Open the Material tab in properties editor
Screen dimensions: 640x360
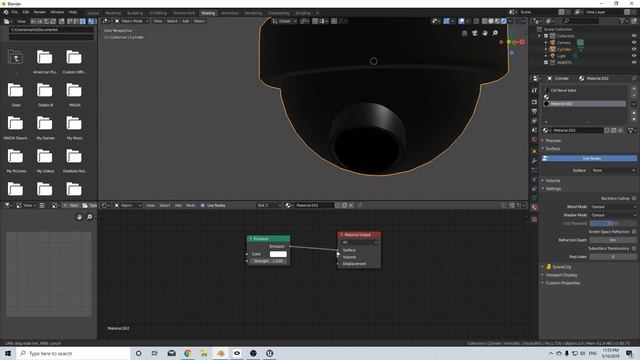pos(534,207)
